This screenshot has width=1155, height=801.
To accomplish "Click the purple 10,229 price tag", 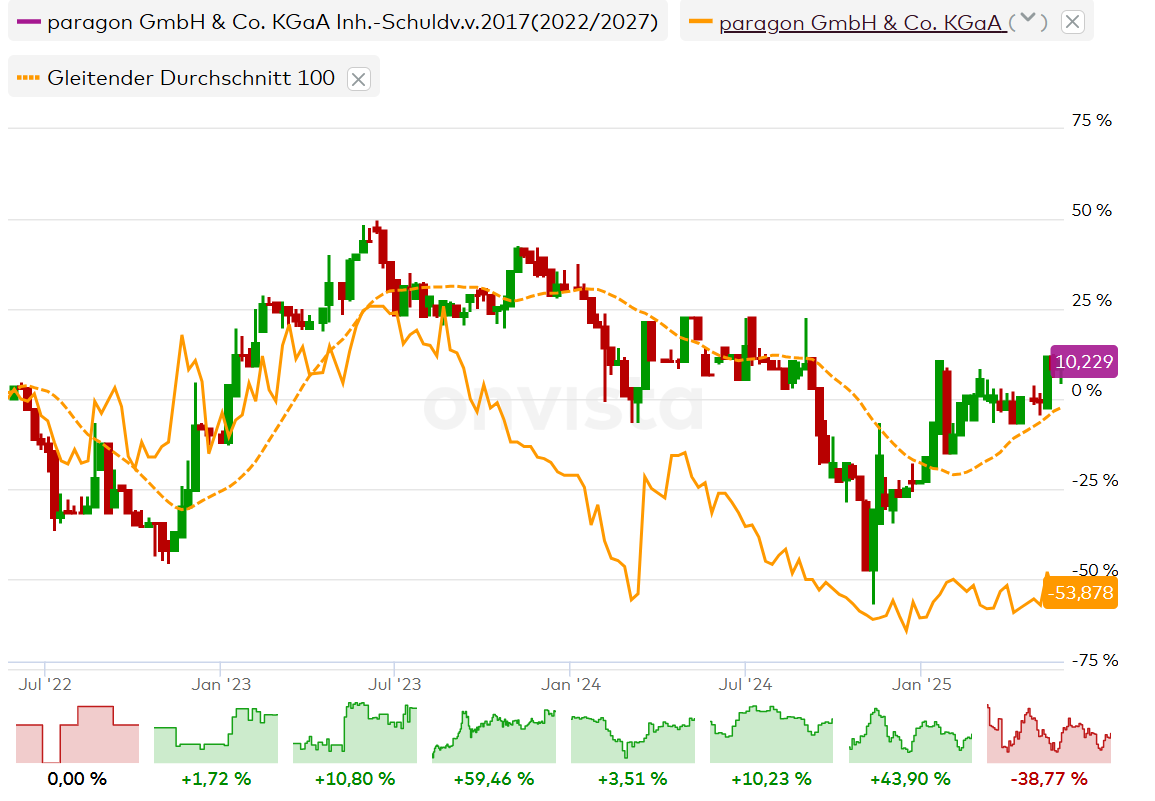I will pos(1084,362).
